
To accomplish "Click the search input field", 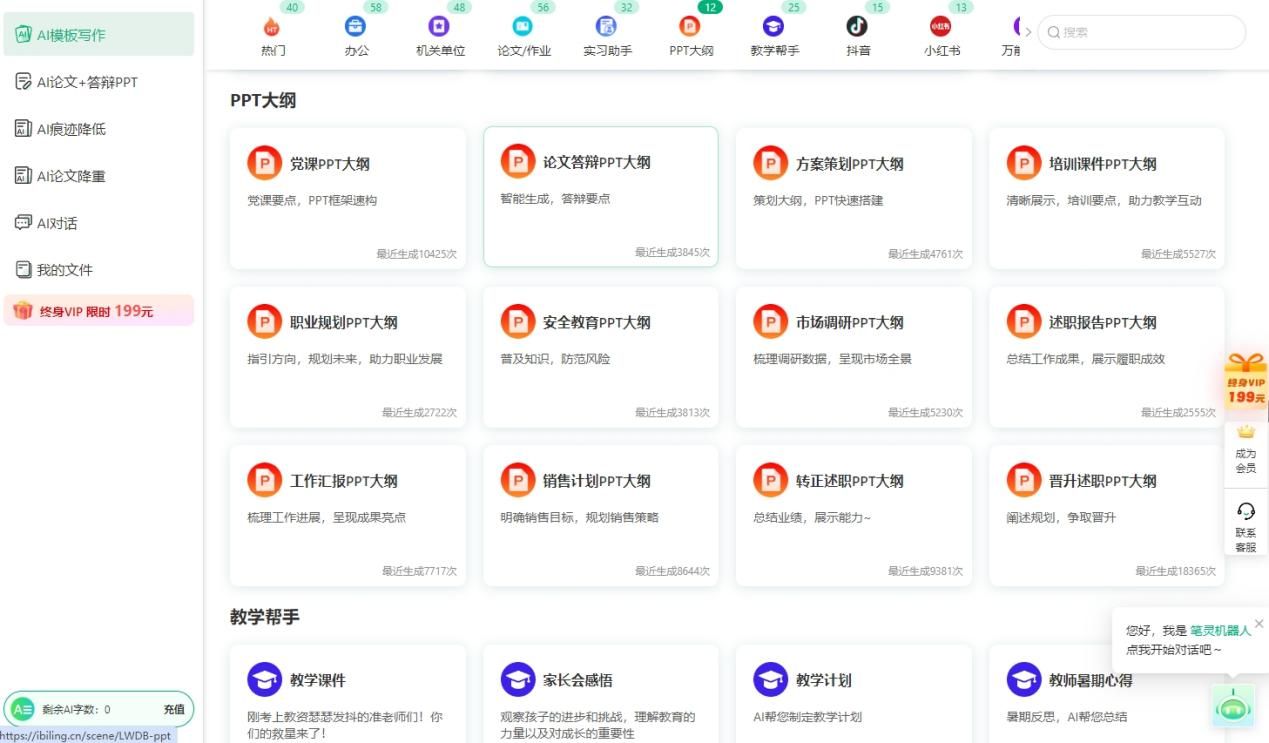I will (1142, 32).
